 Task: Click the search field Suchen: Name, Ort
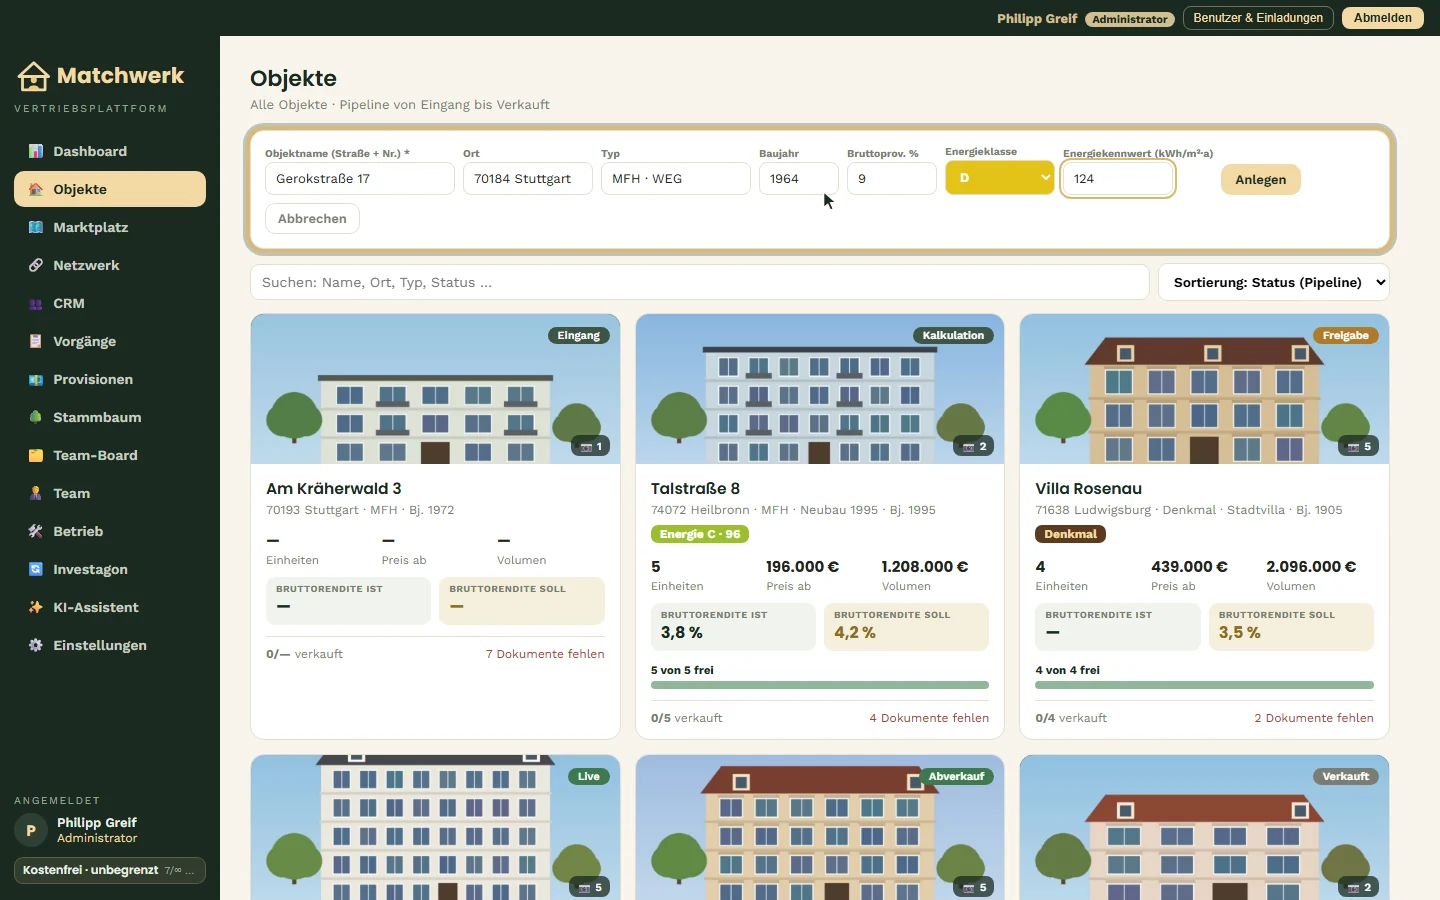[x=700, y=282]
